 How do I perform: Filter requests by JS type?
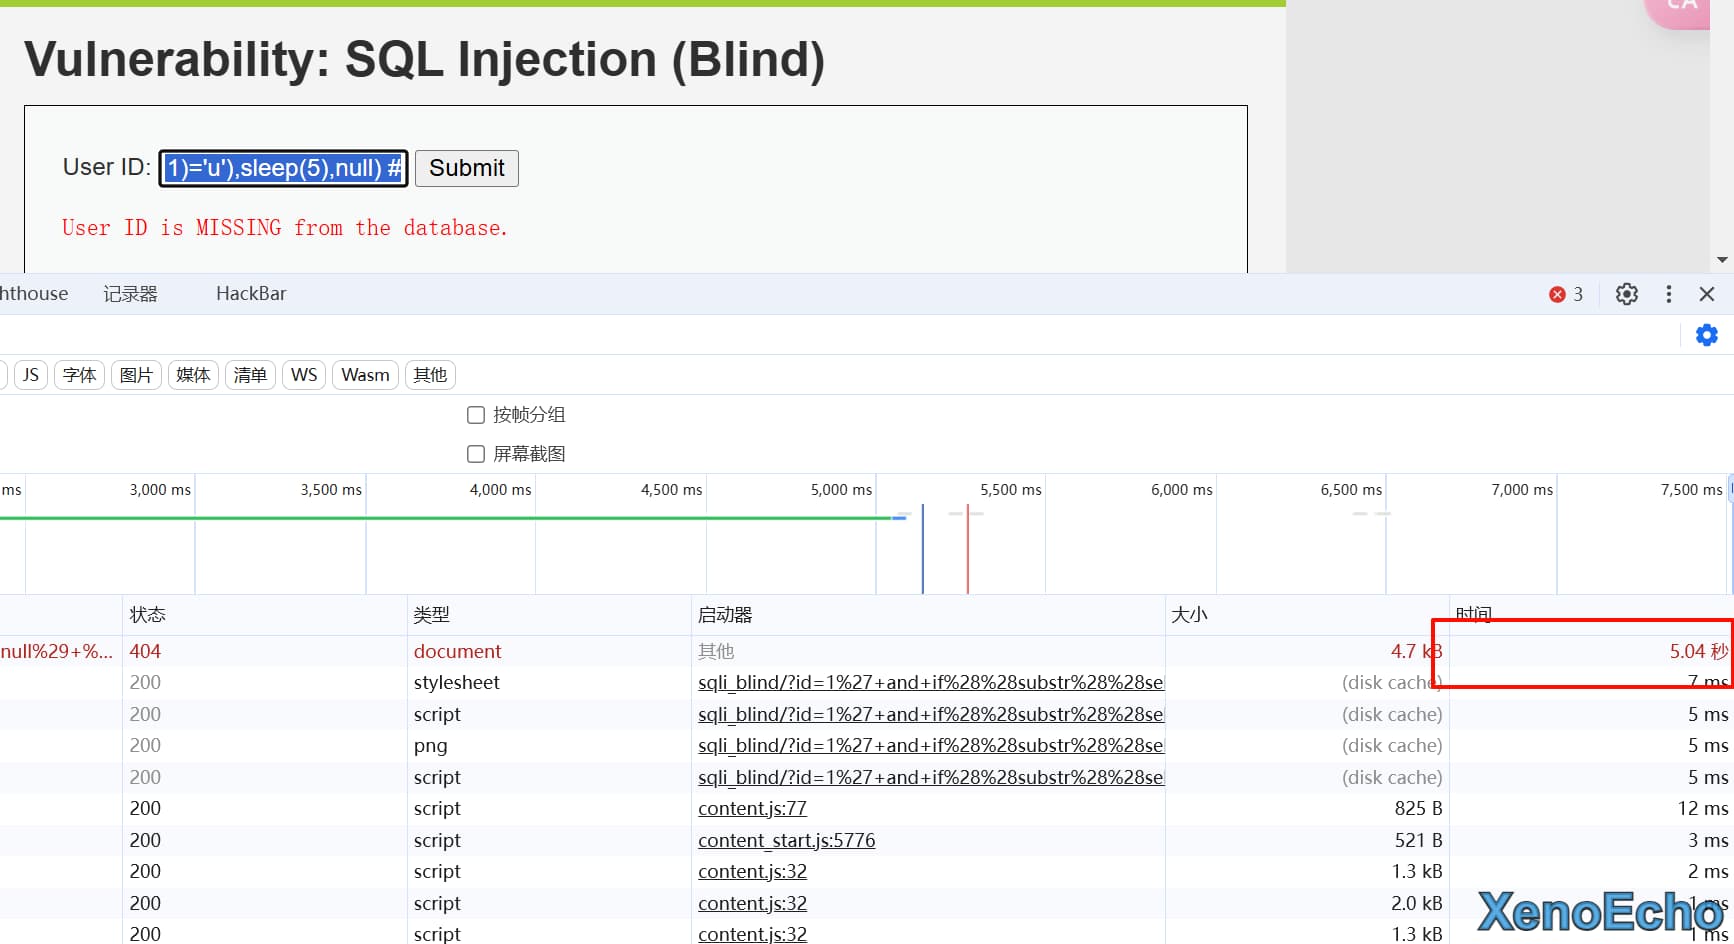(31, 375)
